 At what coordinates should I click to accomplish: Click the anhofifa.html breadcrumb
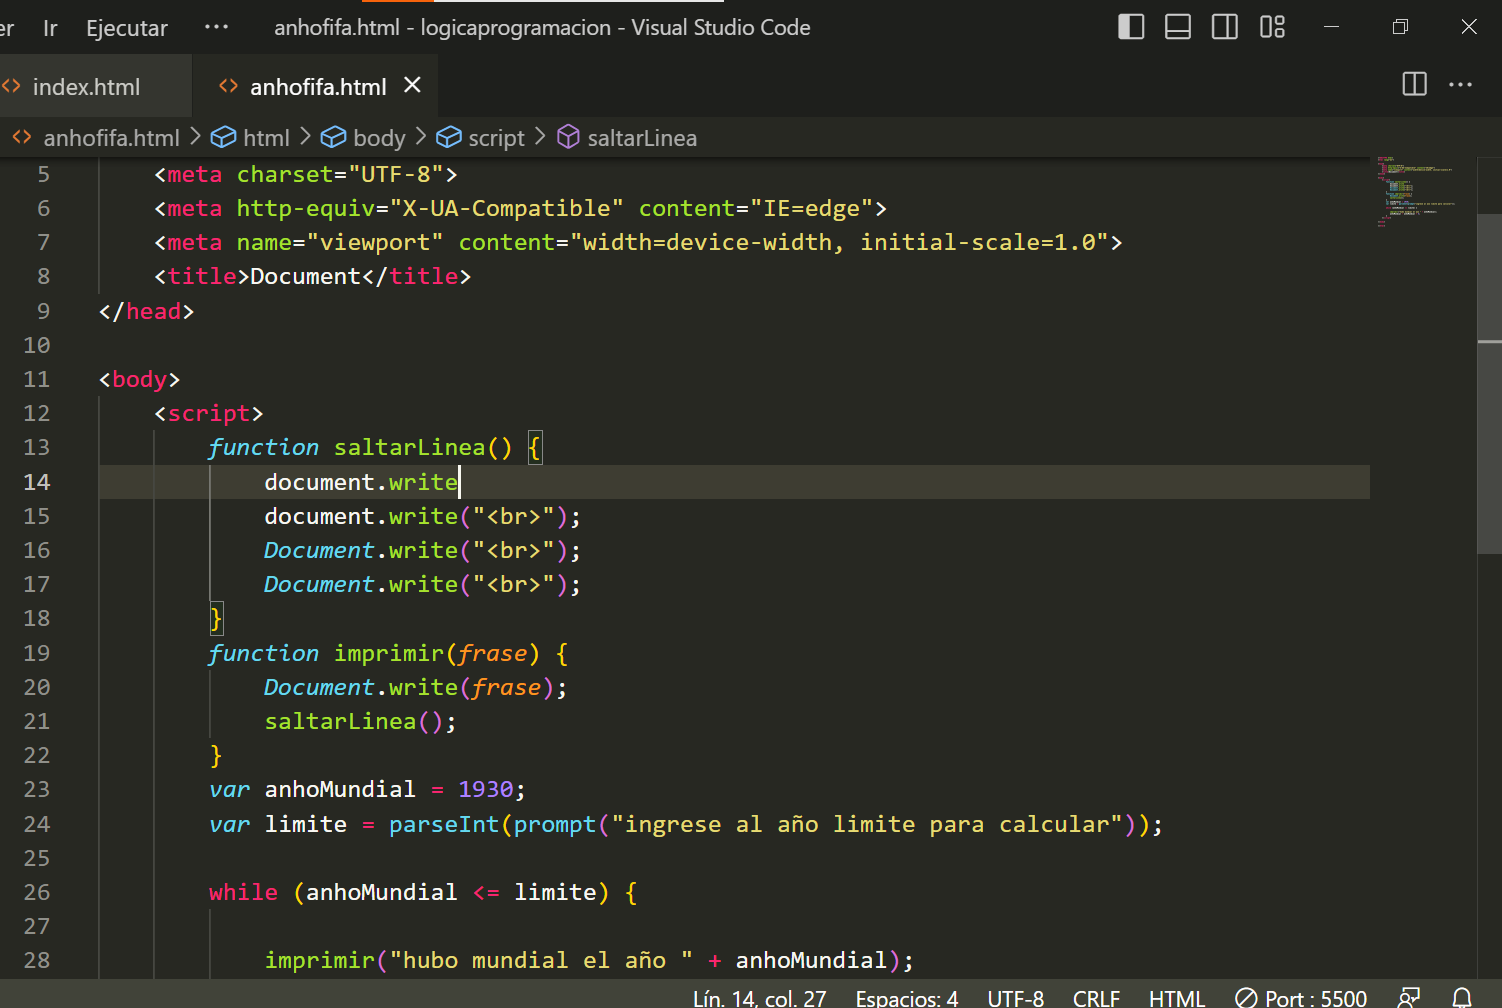111,138
